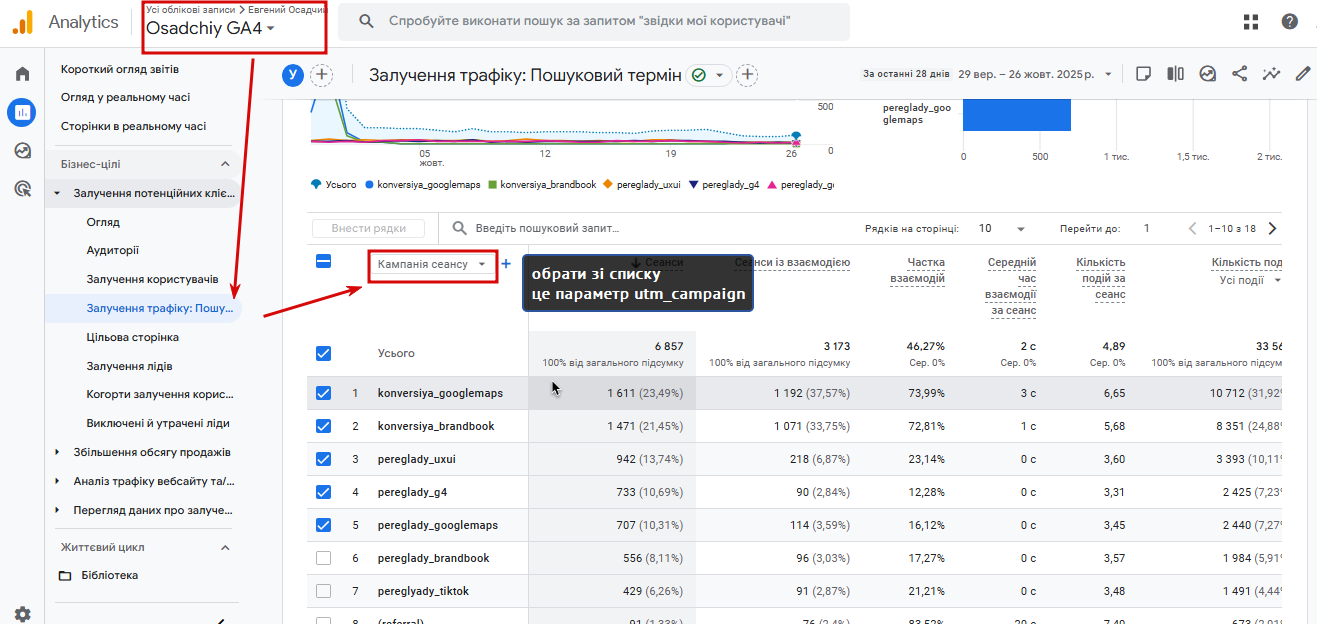1317x624 pixels.
Task: Open the annotations note icon
Action: (1144, 74)
